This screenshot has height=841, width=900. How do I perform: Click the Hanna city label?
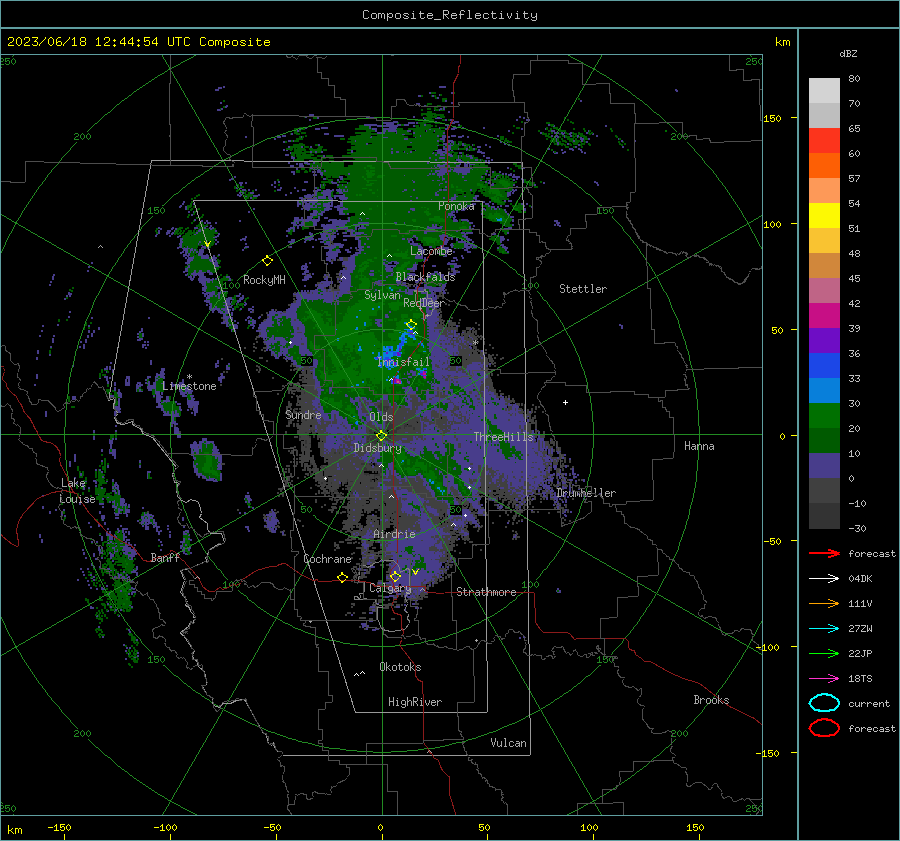[699, 446]
